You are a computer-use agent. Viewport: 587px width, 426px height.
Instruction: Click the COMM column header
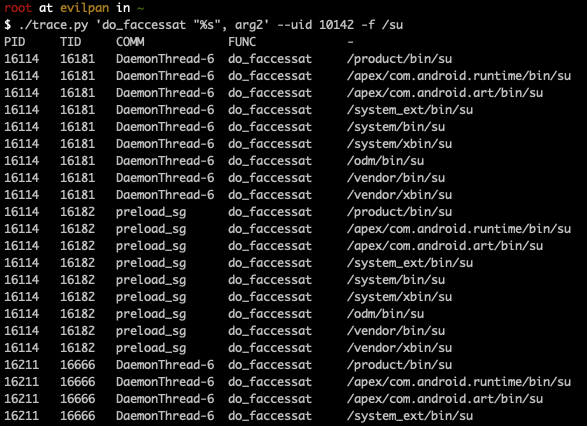pos(130,42)
